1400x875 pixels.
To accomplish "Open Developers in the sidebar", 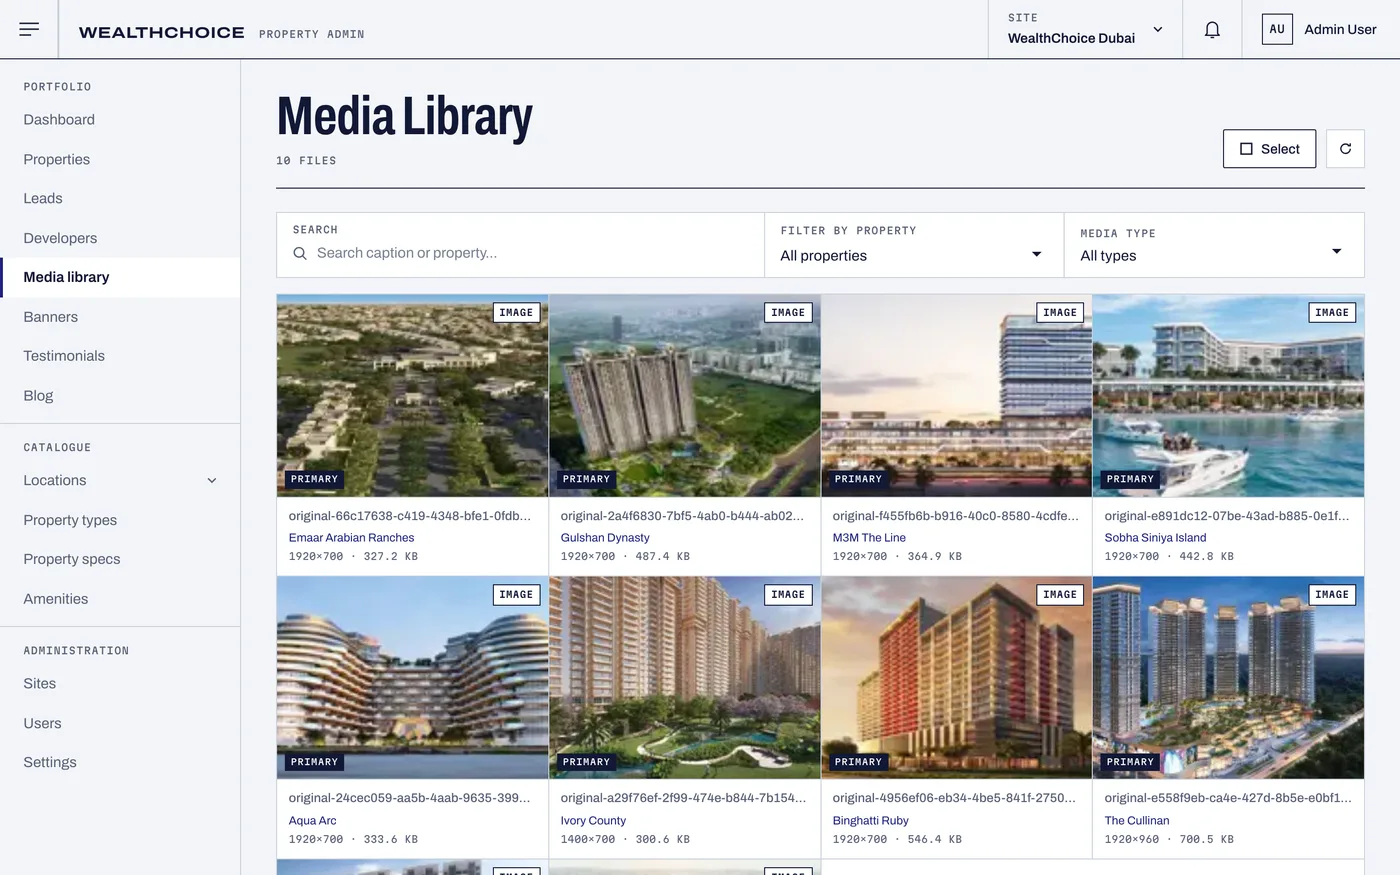I will (x=120, y=238).
